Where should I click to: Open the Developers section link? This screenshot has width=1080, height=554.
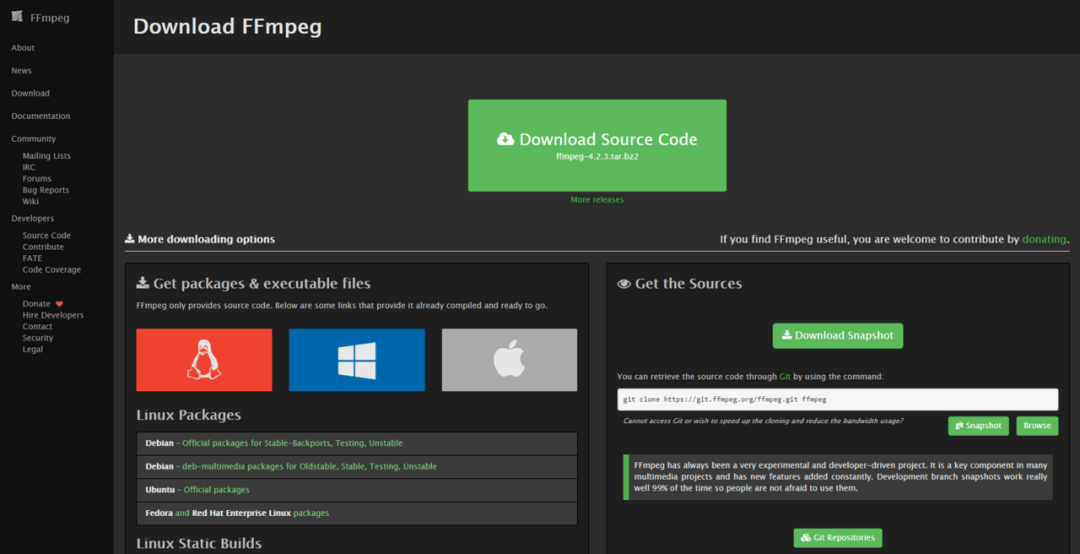pyautogui.click(x=32, y=218)
